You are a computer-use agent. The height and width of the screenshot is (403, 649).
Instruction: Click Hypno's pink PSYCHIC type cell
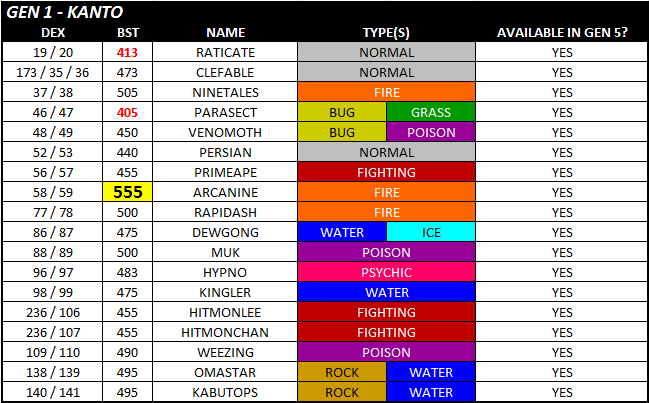[387, 272]
